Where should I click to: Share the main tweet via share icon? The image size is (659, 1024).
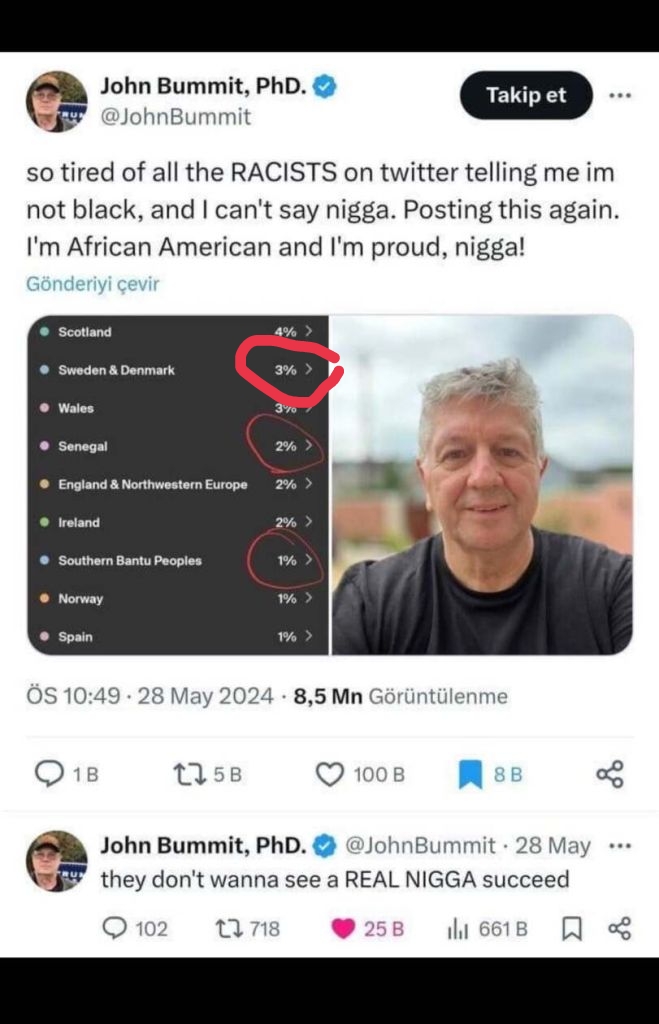(610, 775)
